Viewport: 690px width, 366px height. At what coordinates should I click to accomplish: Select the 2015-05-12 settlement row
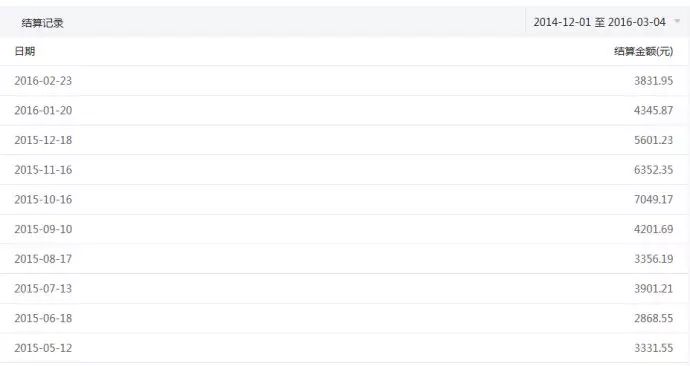(x=344, y=348)
